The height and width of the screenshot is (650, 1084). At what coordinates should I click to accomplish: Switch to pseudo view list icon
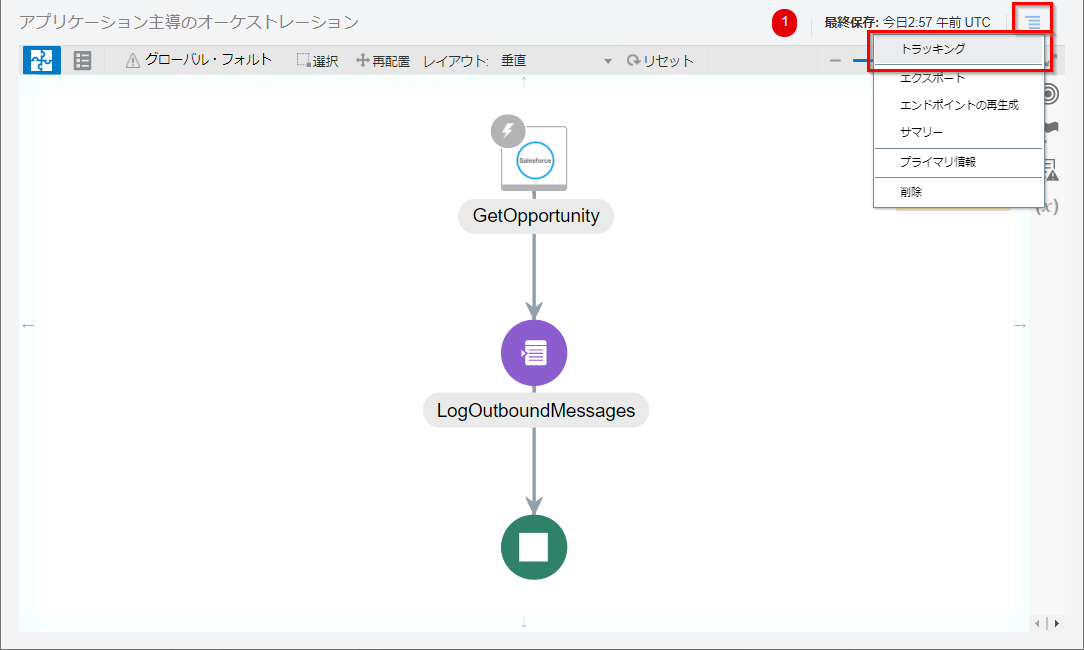pos(83,61)
